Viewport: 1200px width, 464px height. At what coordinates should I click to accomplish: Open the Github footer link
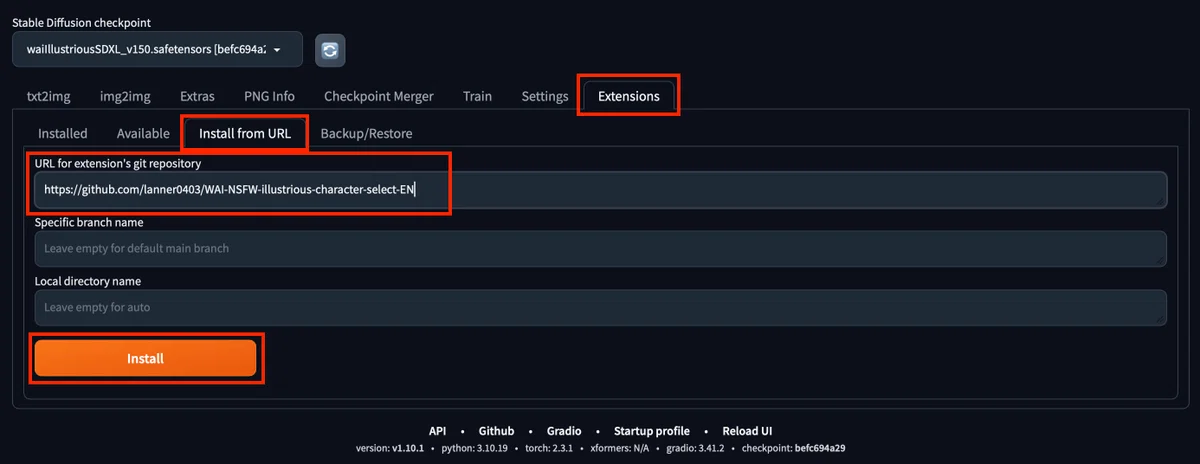(x=496, y=431)
